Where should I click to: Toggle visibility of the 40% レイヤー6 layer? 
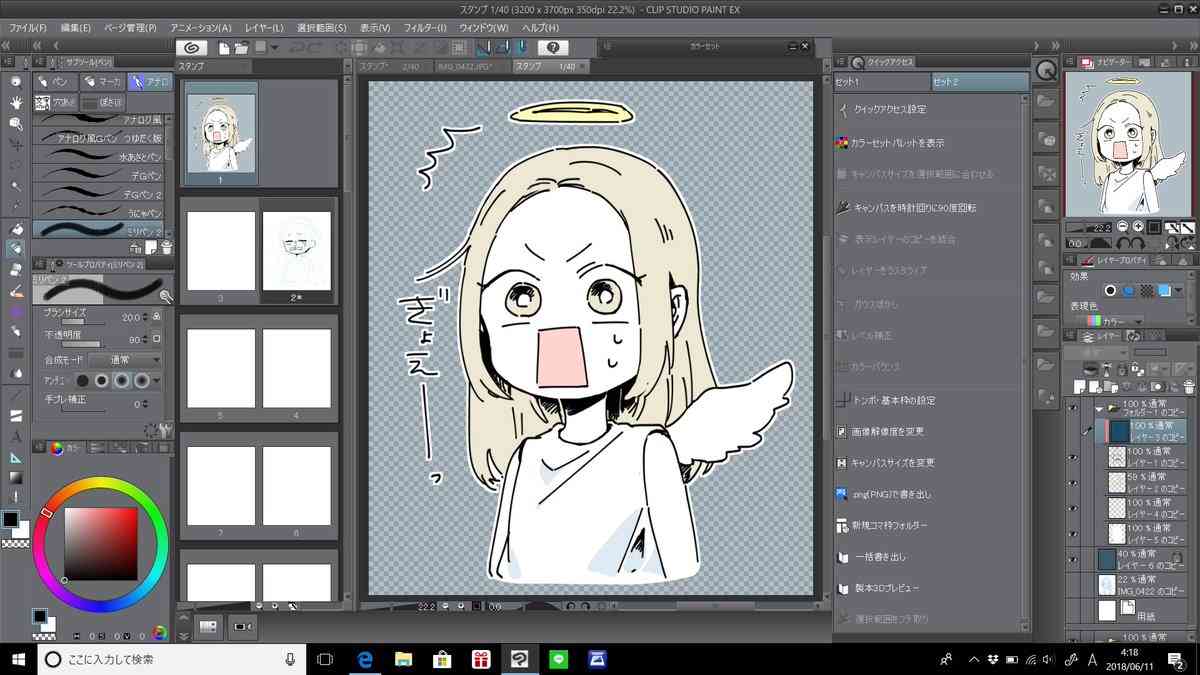tap(1072, 558)
